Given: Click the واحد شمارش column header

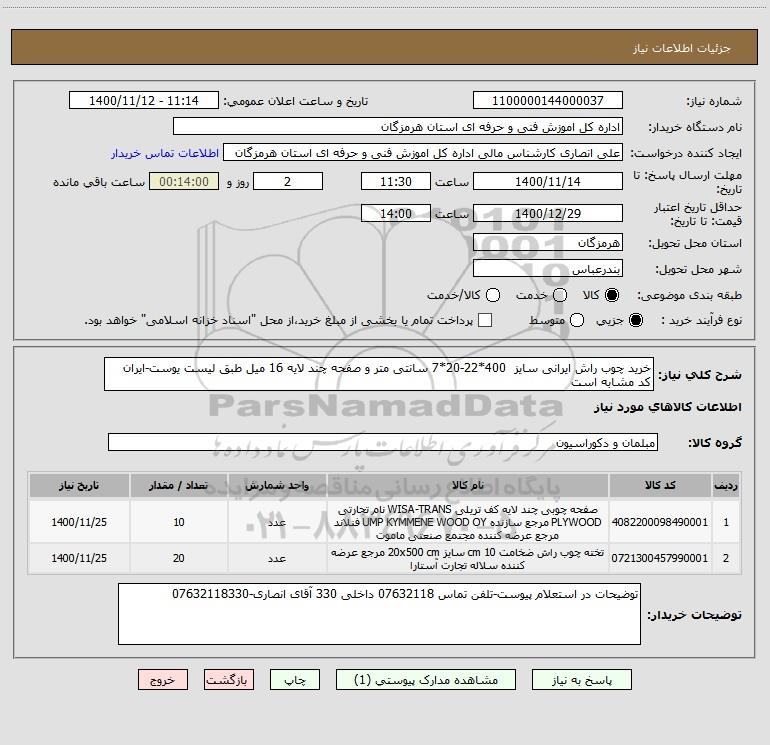Looking at the screenshot, I should click(277, 486).
